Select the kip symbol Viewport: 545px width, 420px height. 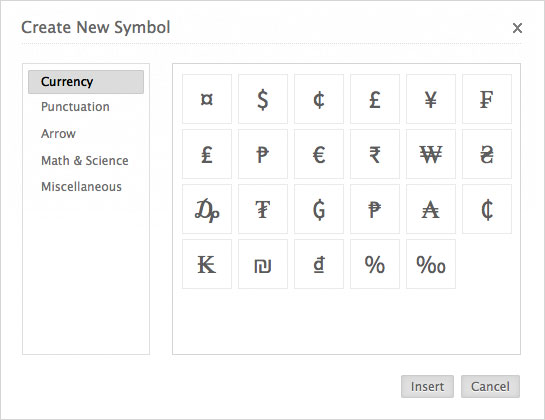[x=207, y=264]
